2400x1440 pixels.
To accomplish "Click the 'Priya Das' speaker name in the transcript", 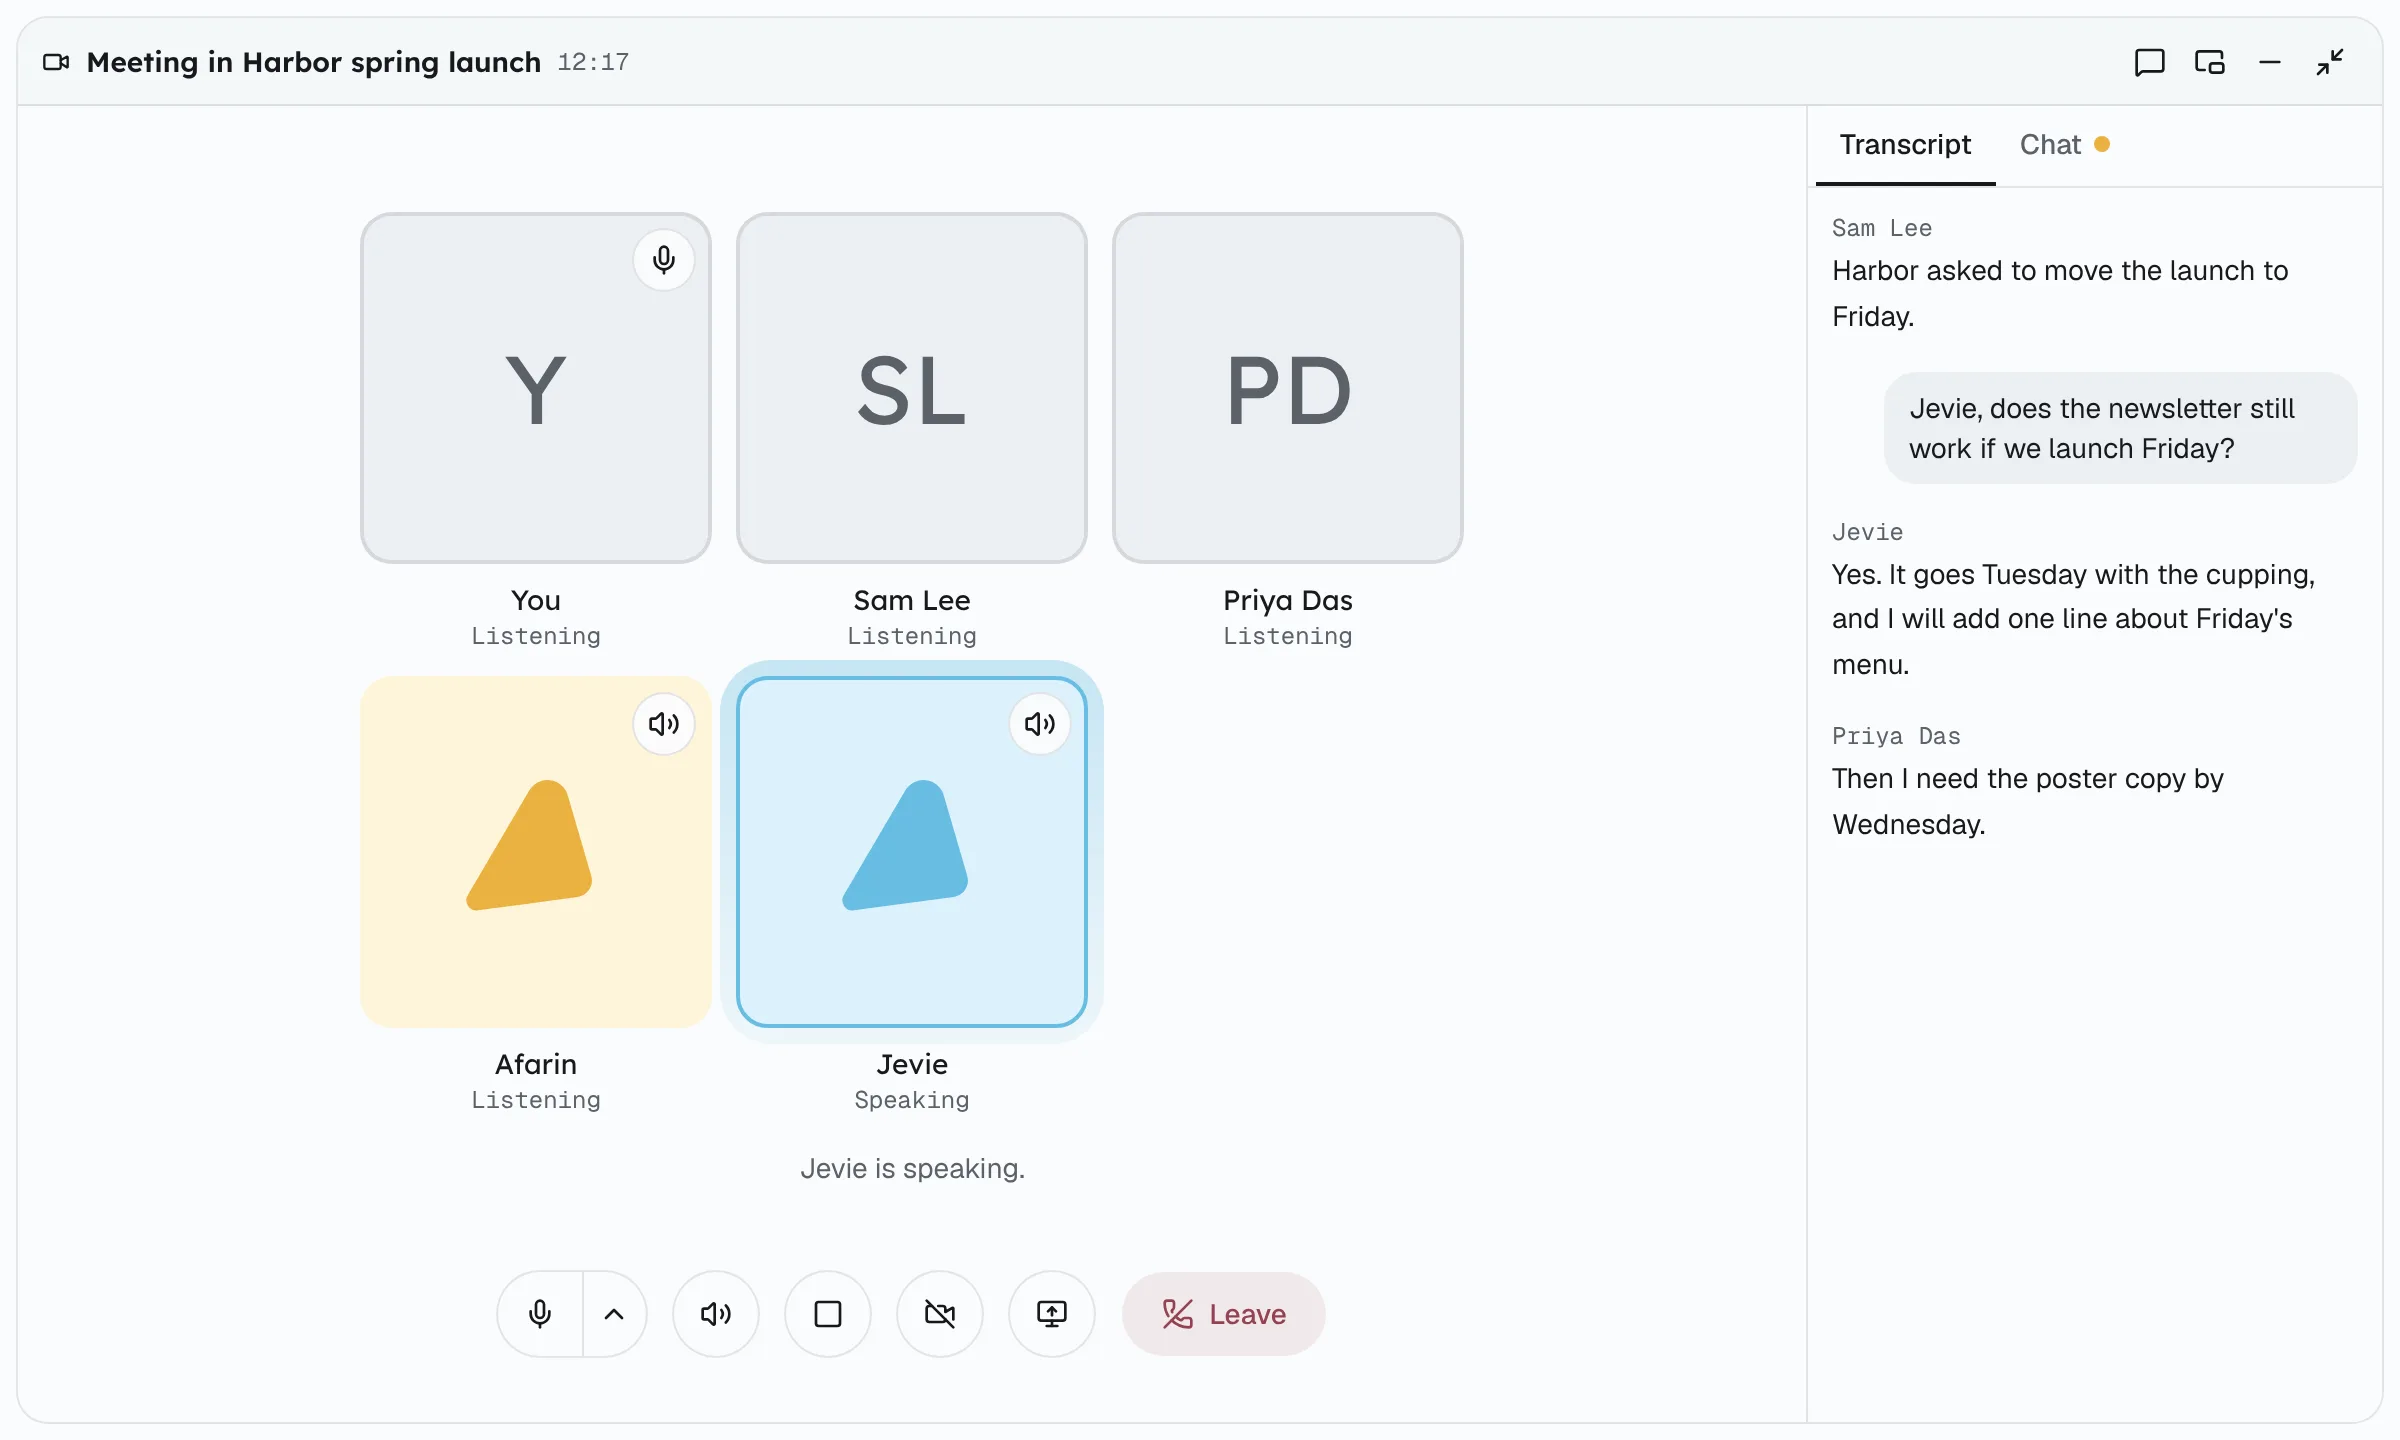I will (1896, 736).
